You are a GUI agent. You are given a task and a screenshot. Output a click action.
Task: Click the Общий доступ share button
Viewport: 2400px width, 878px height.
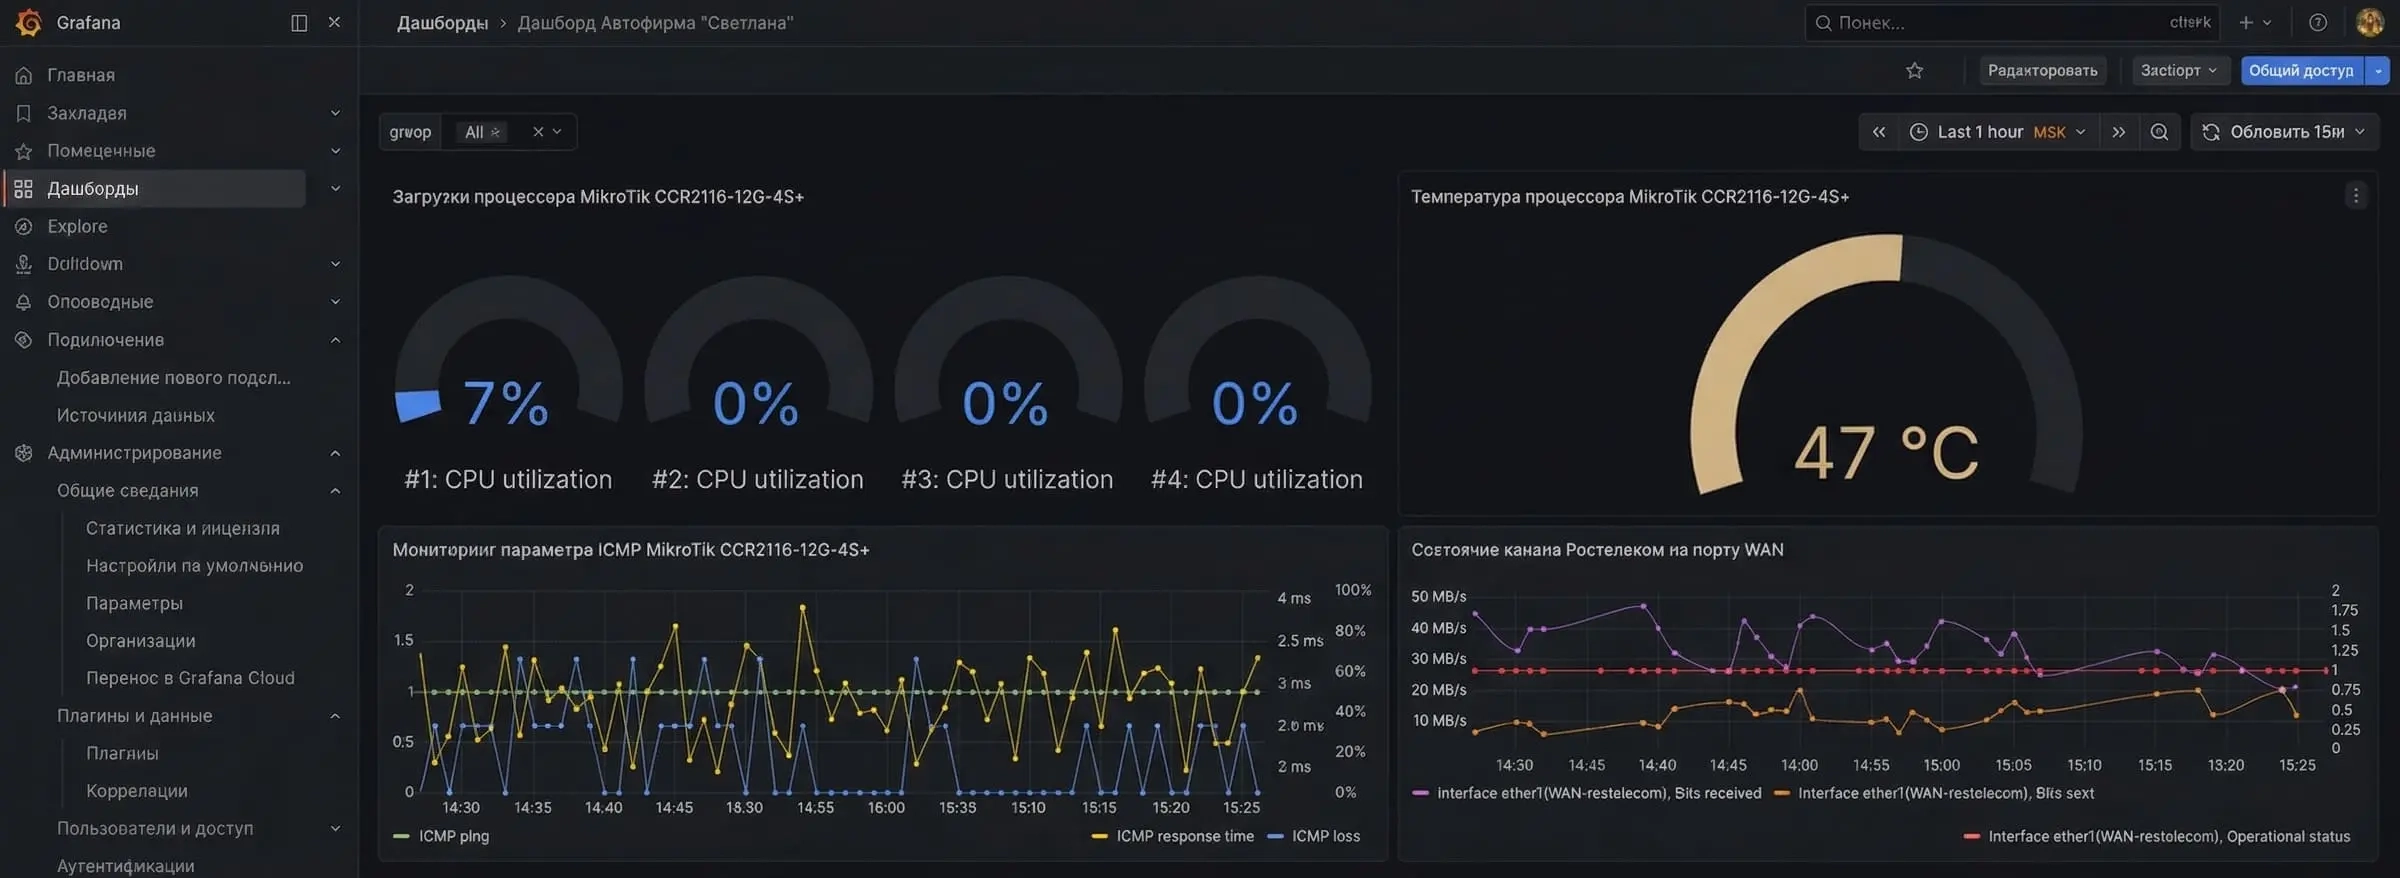click(x=2300, y=70)
